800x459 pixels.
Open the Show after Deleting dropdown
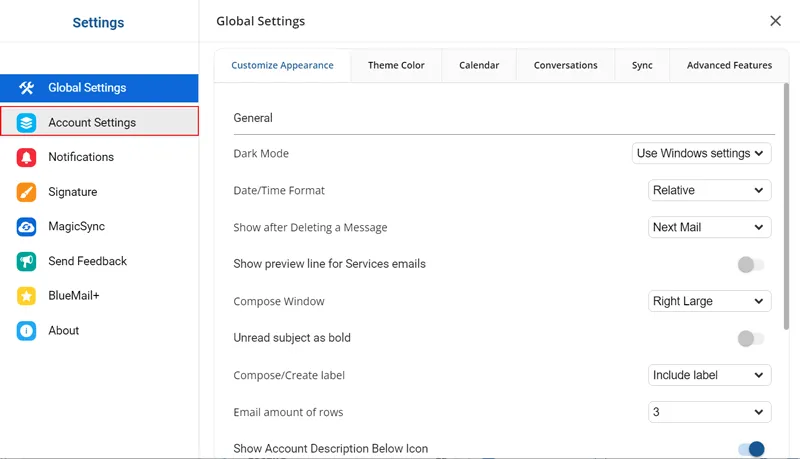coord(709,227)
